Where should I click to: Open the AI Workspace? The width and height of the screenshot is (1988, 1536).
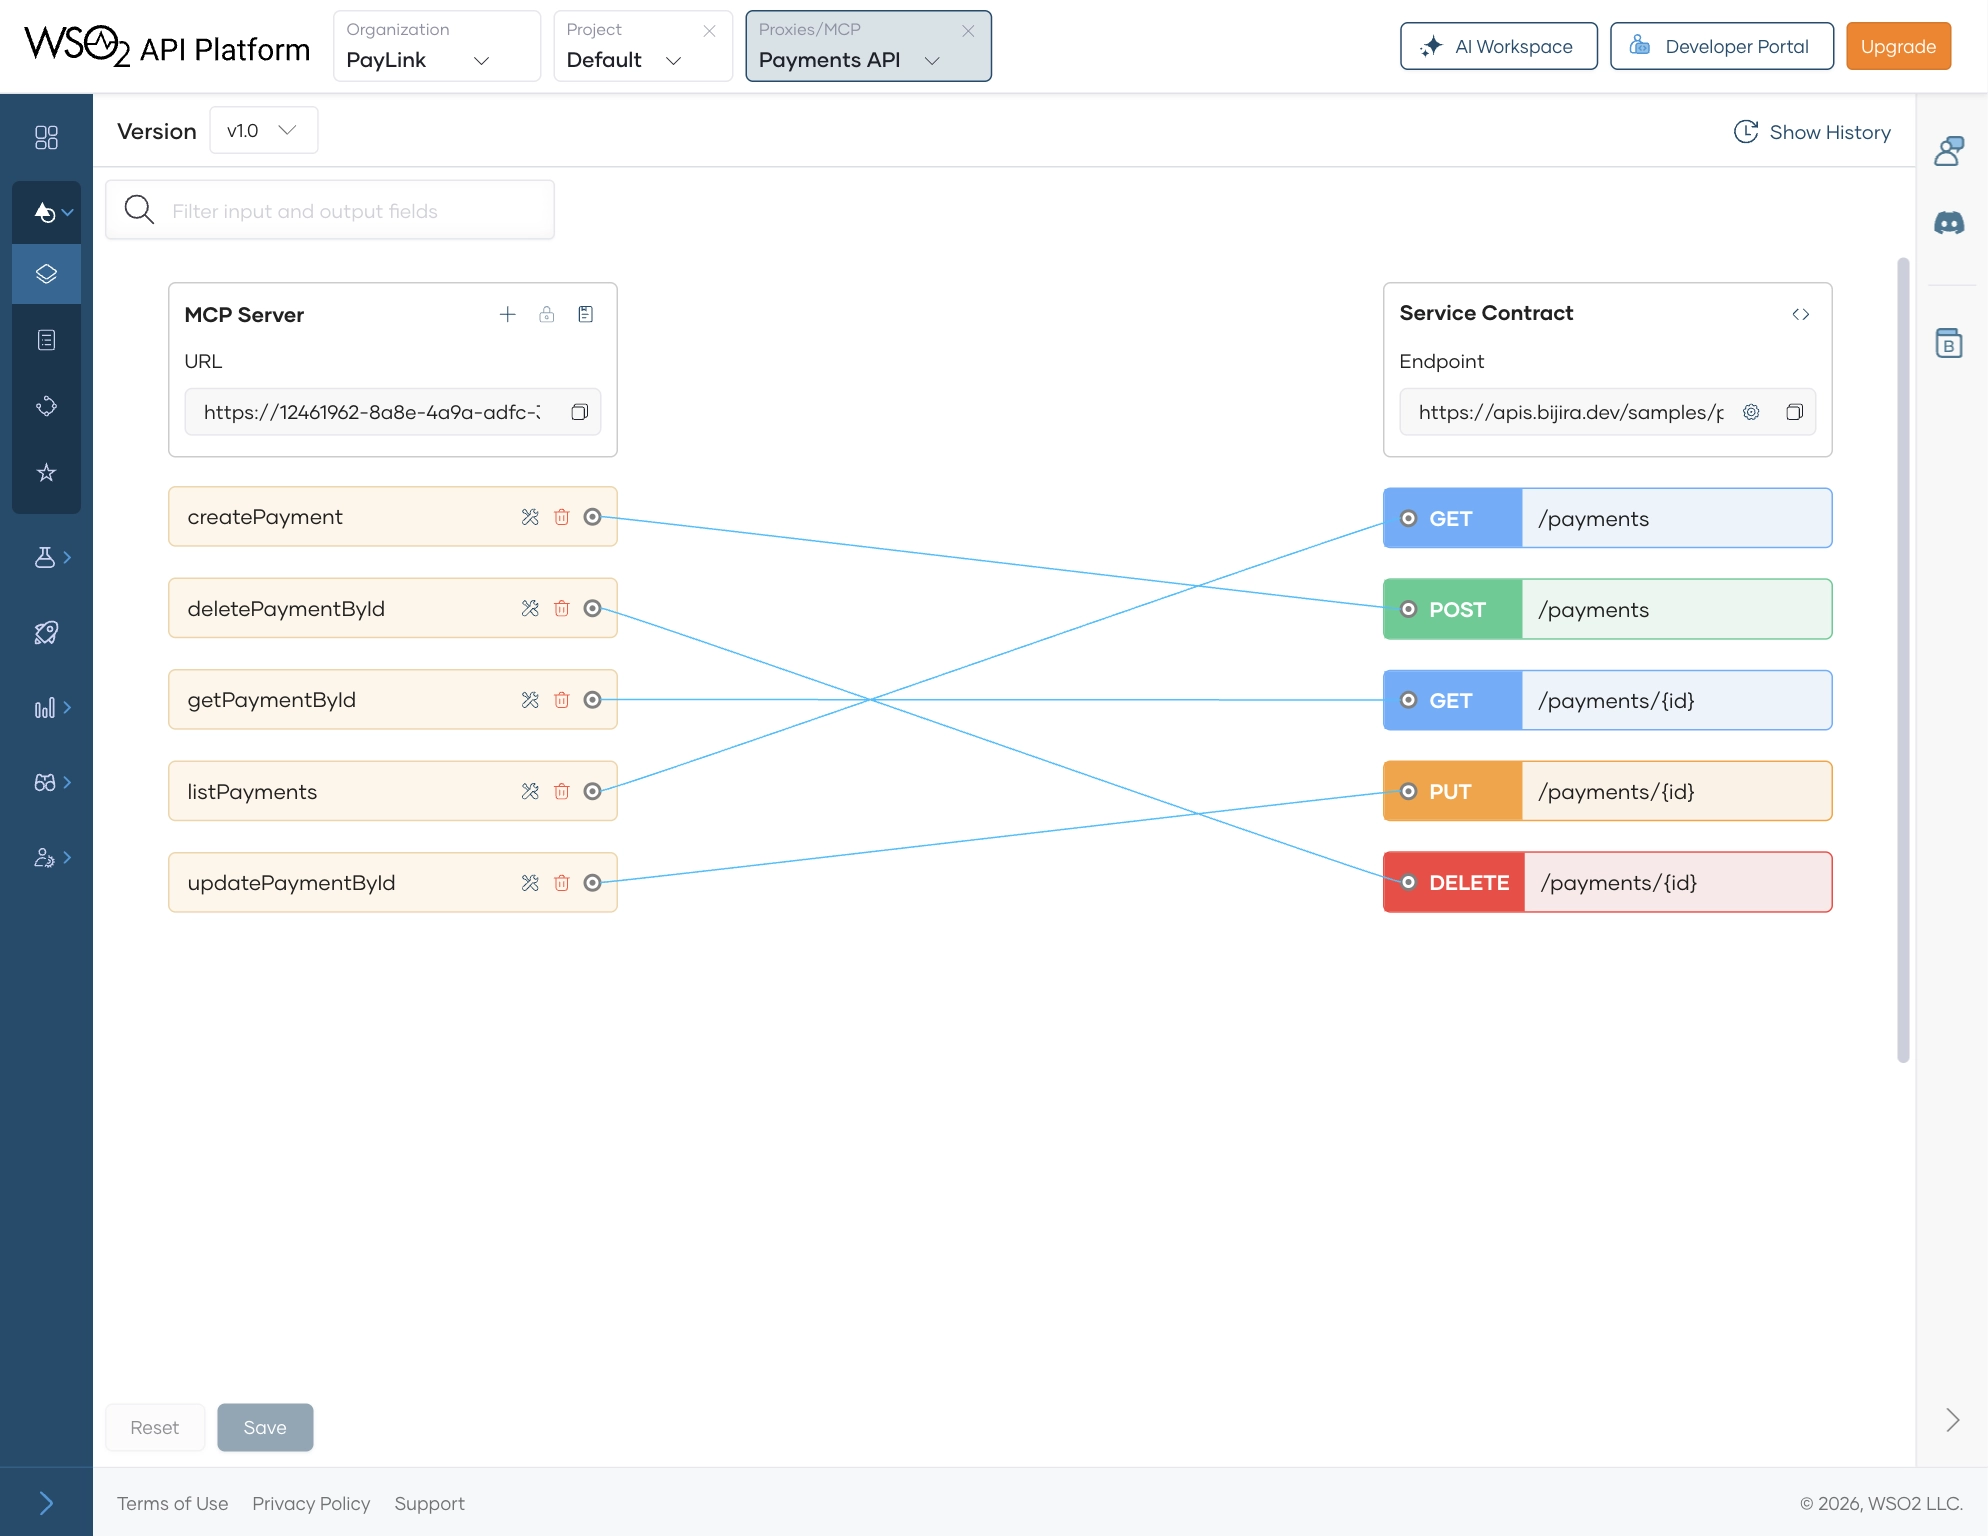(x=1497, y=46)
